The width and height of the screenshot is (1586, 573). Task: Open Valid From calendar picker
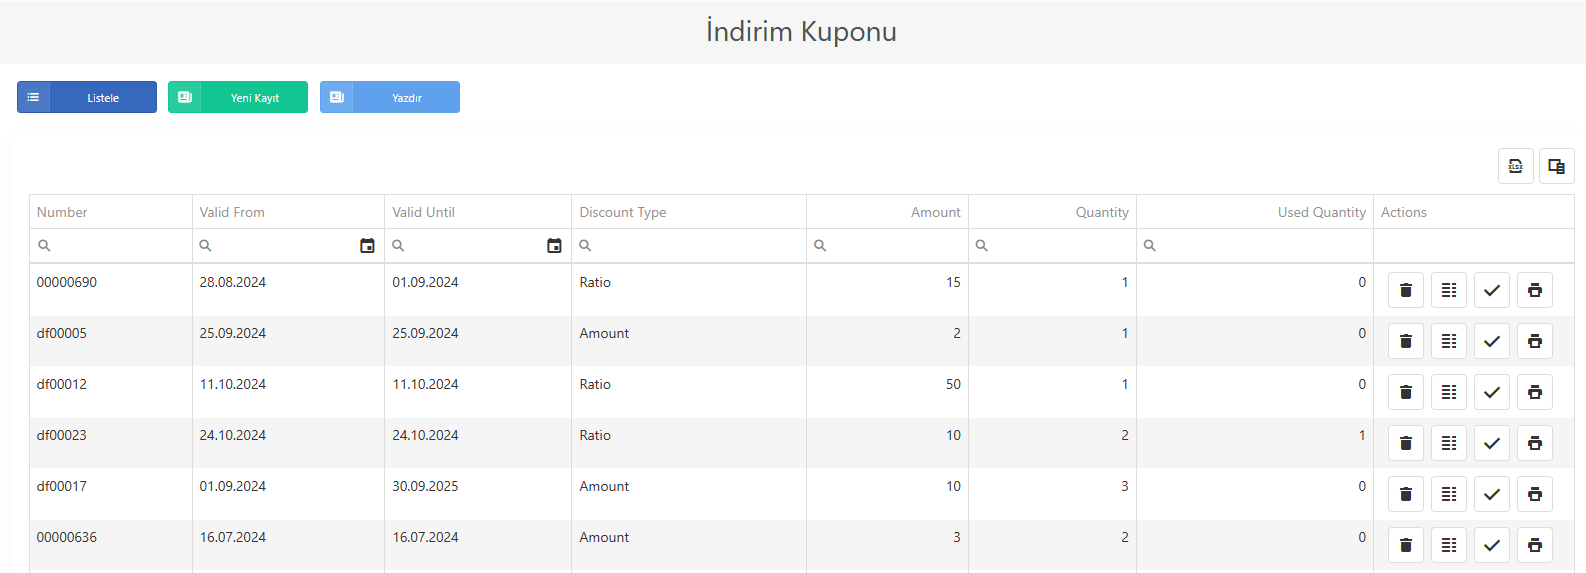(x=367, y=246)
